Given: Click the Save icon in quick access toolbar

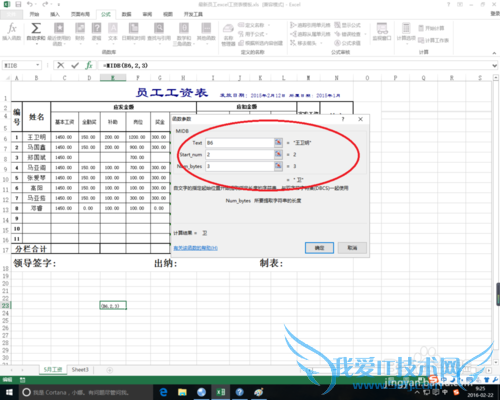Looking at the screenshot, I should point(18,4).
